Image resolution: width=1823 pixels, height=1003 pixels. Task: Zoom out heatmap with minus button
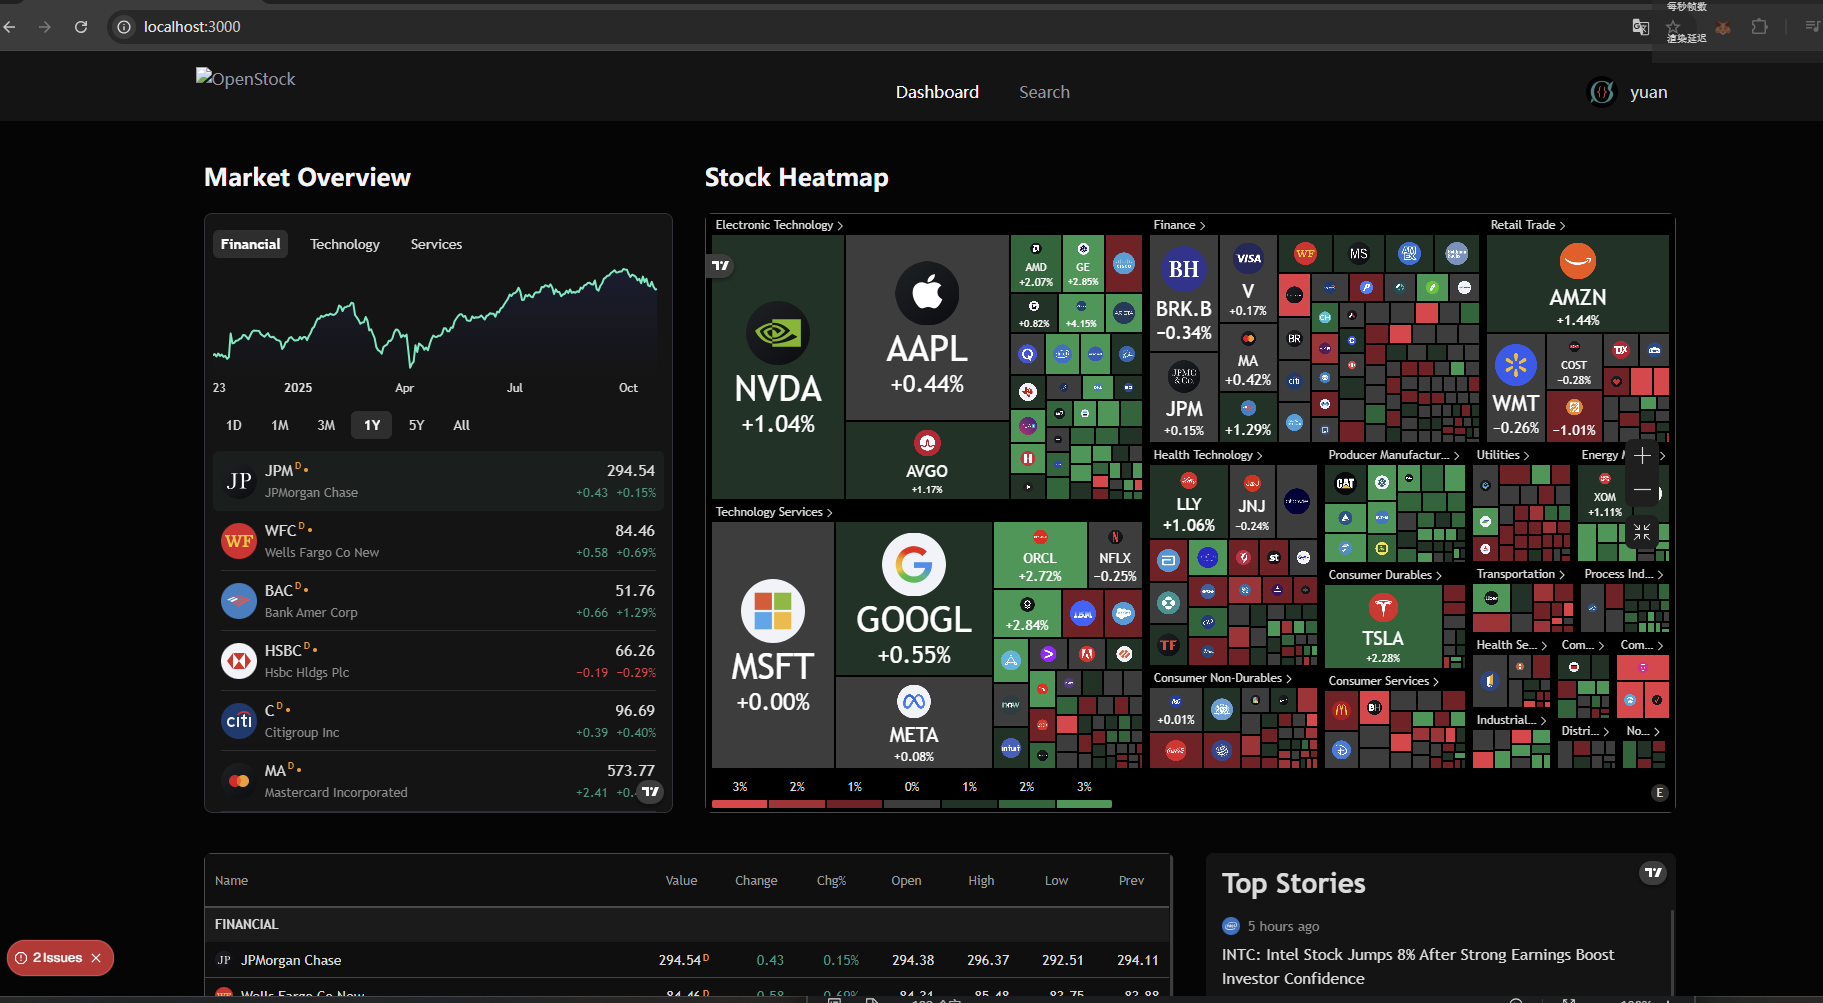[x=1642, y=490]
